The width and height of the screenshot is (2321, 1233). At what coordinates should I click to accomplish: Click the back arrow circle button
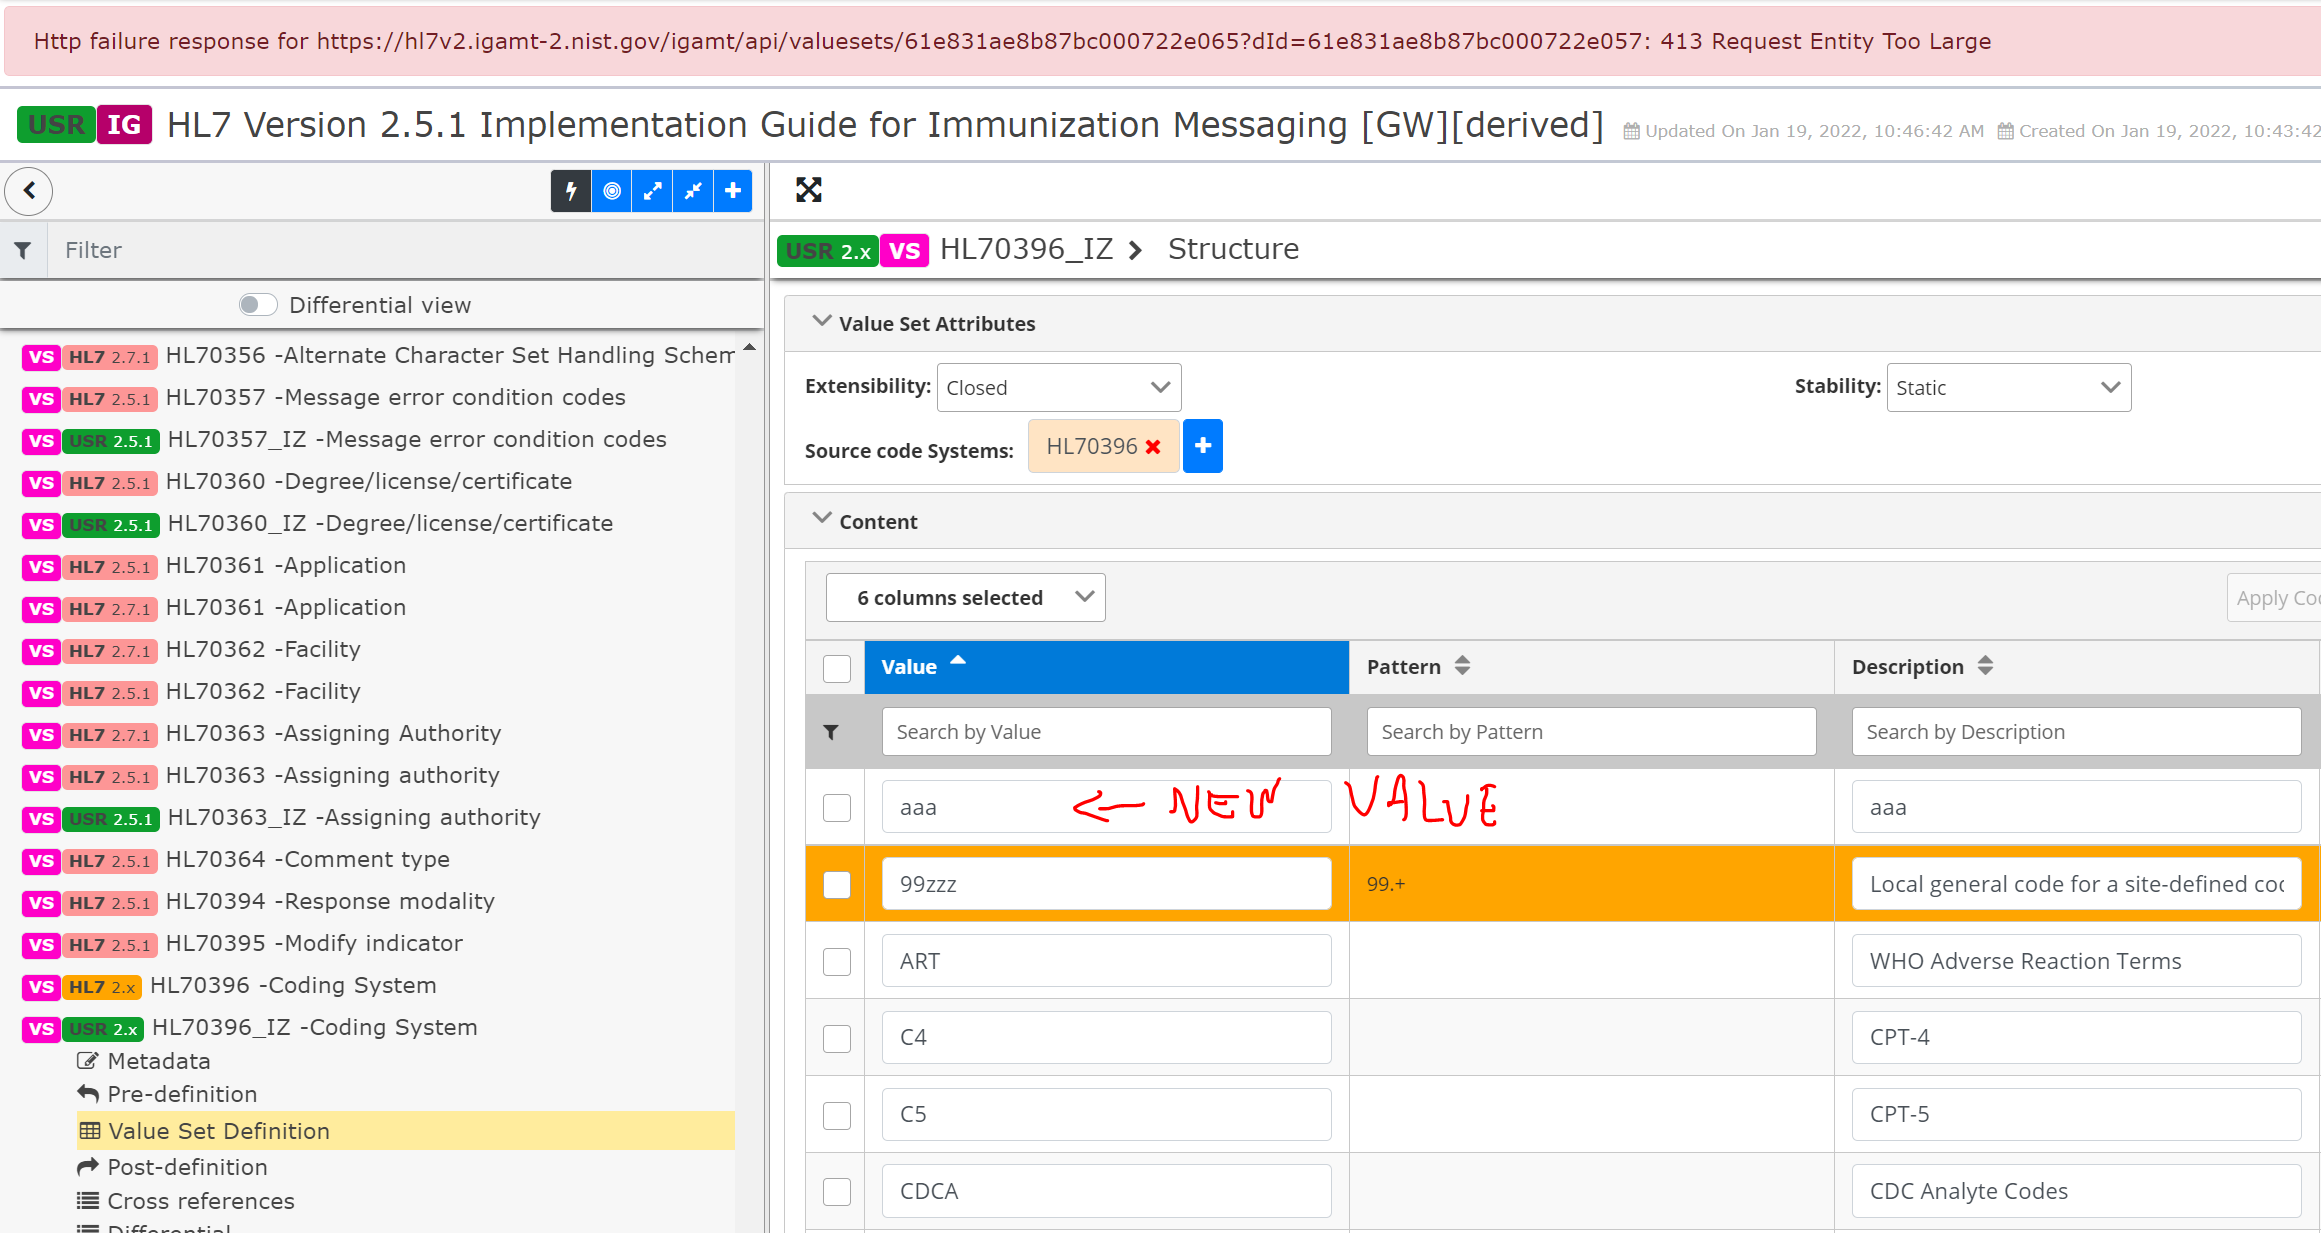29,191
